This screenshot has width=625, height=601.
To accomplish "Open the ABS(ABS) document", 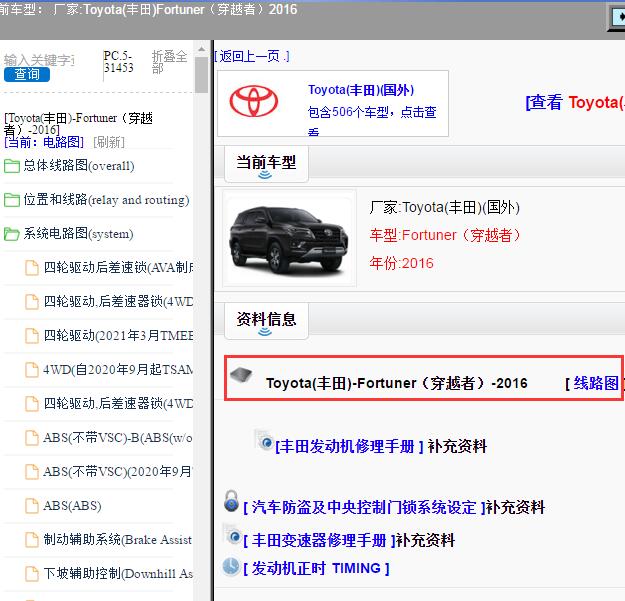I will (x=72, y=506).
